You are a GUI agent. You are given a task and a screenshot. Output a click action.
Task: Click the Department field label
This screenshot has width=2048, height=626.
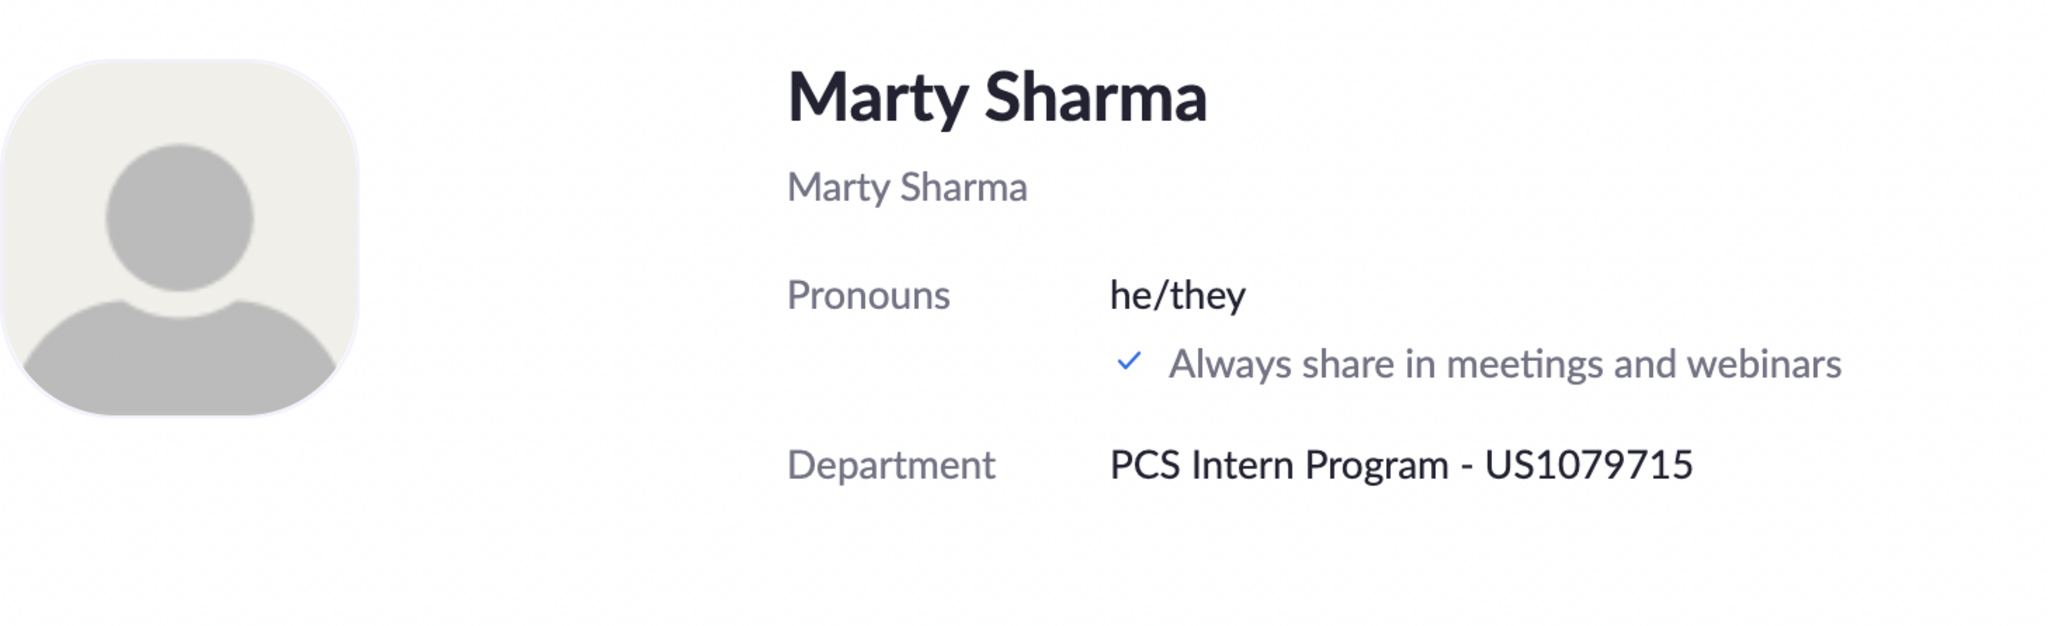[890, 465]
